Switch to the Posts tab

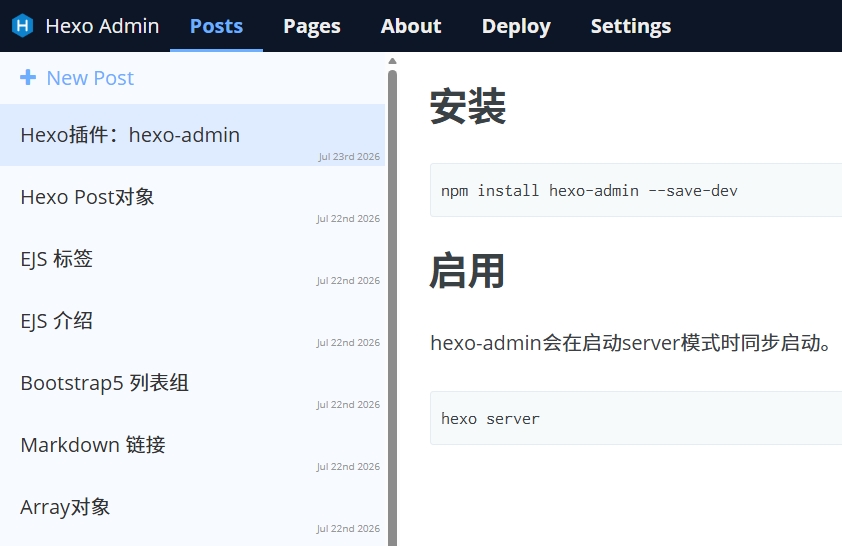216,26
